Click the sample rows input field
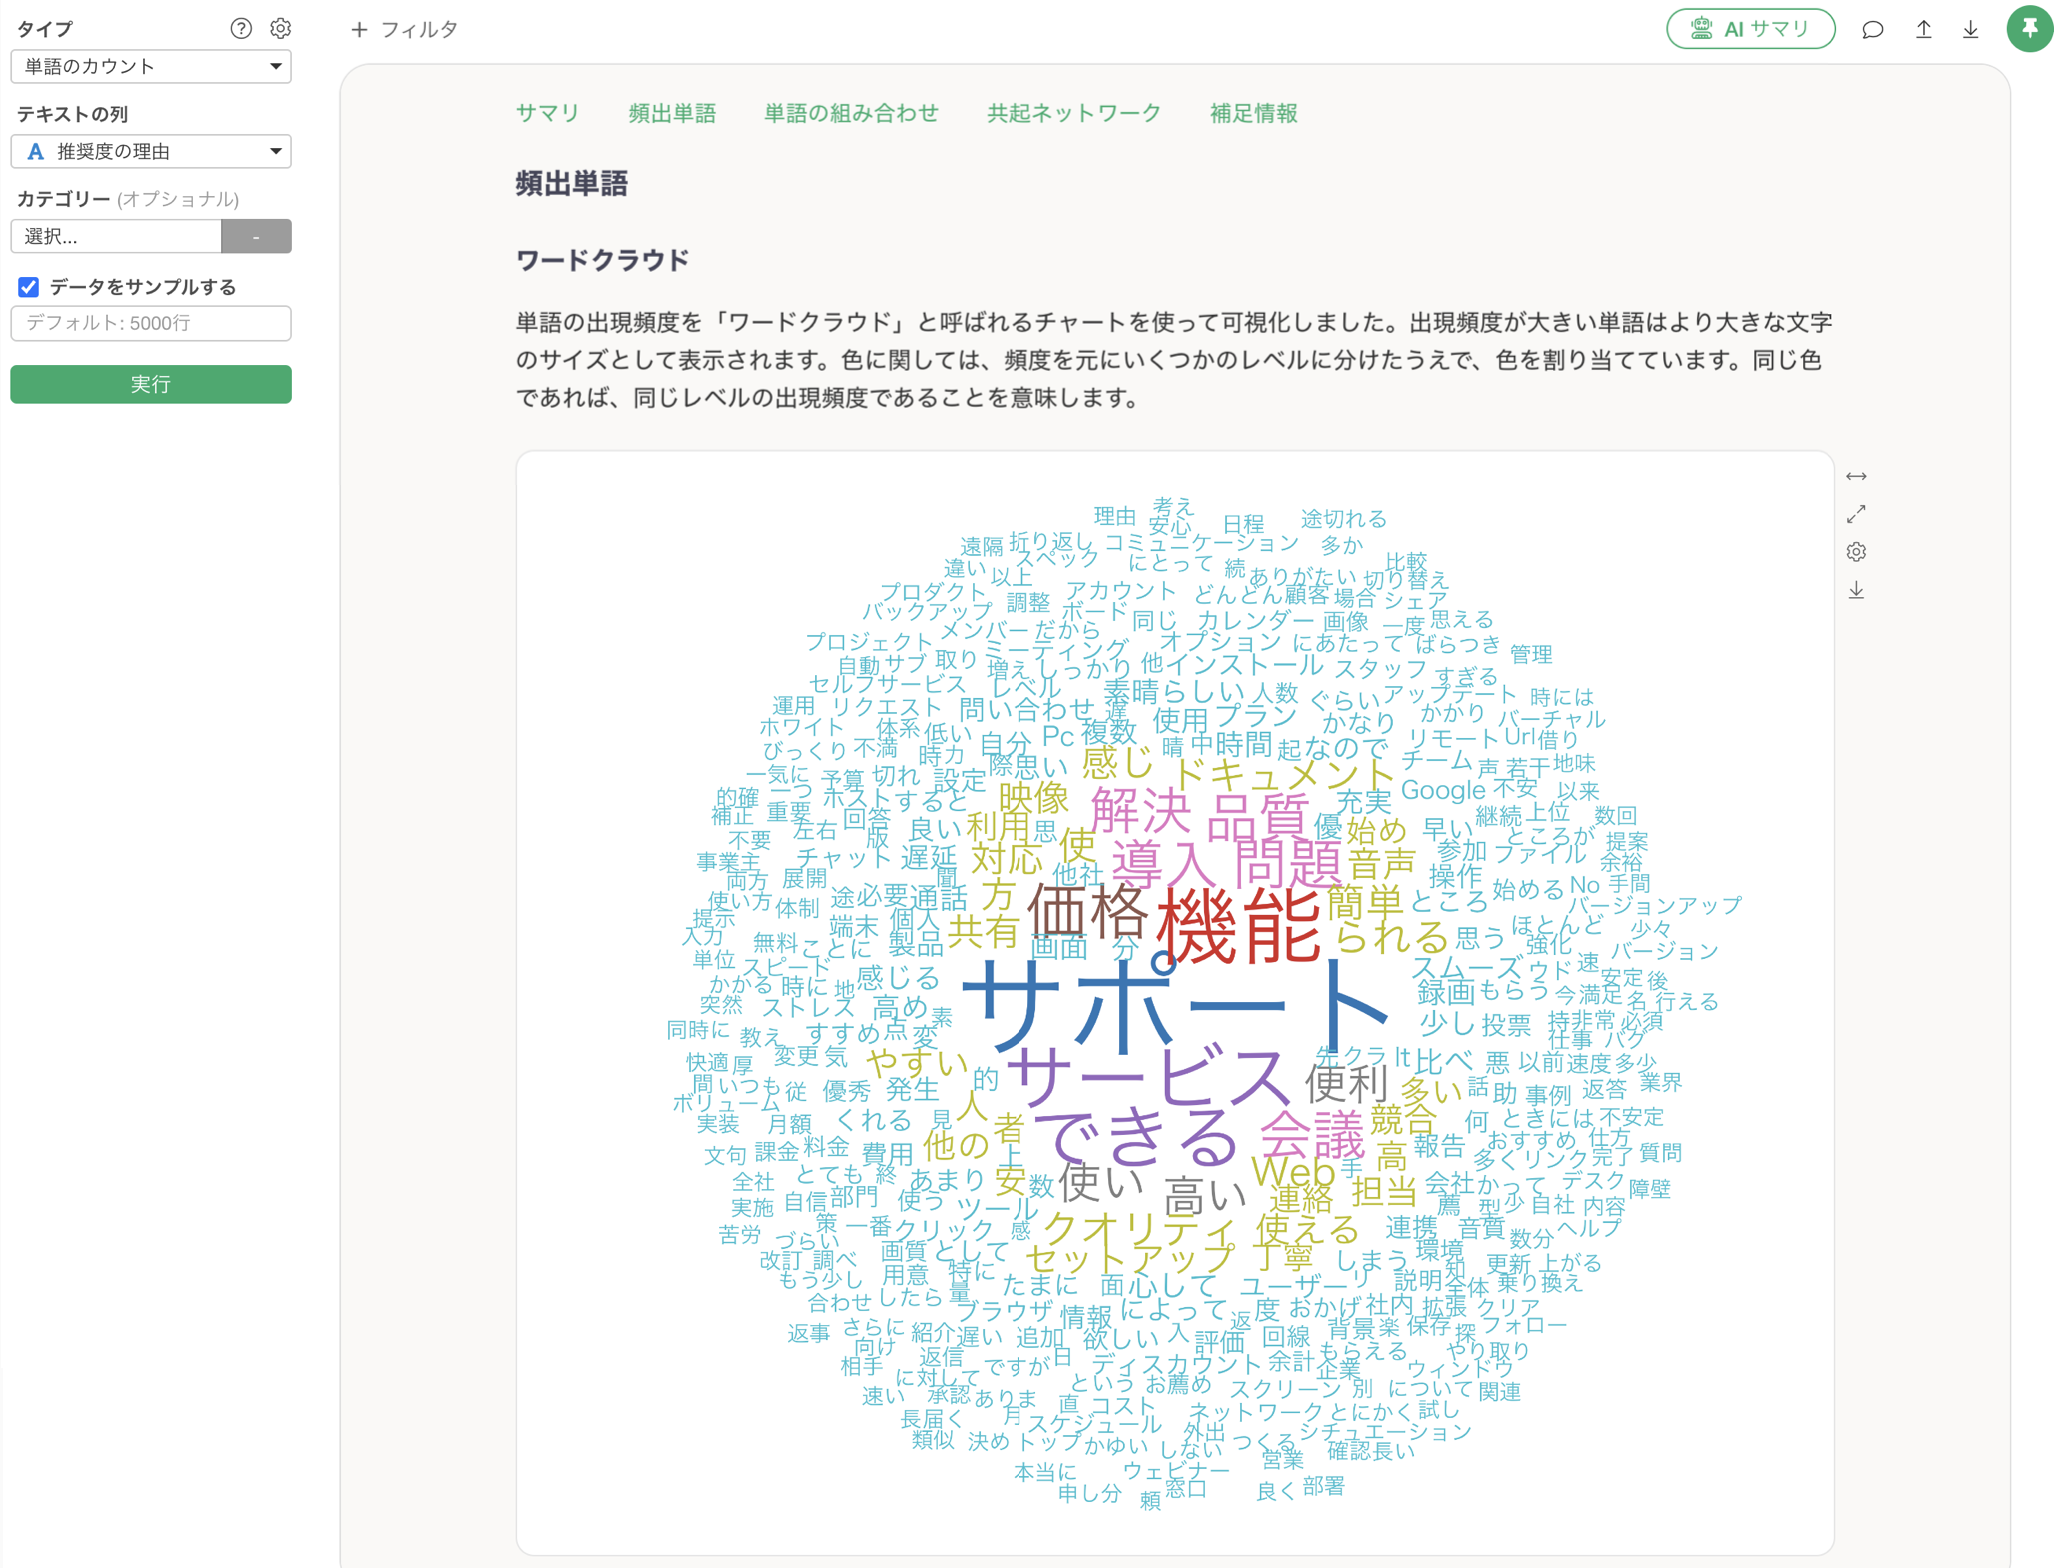The height and width of the screenshot is (1568, 2054). [x=151, y=323]
